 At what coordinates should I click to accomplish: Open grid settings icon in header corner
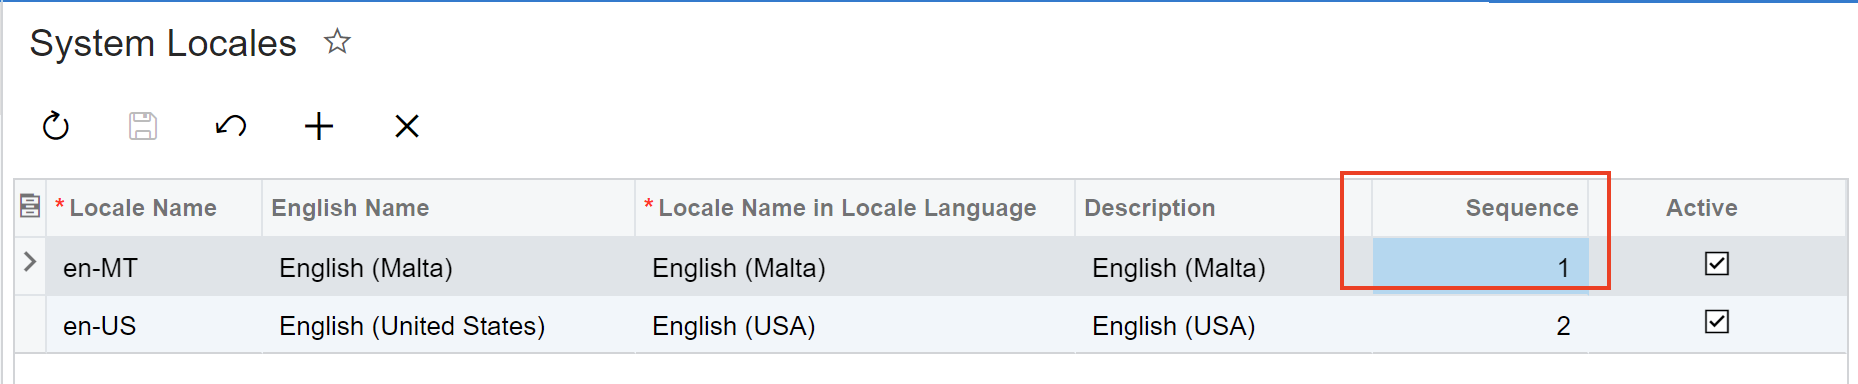(30, 206)
